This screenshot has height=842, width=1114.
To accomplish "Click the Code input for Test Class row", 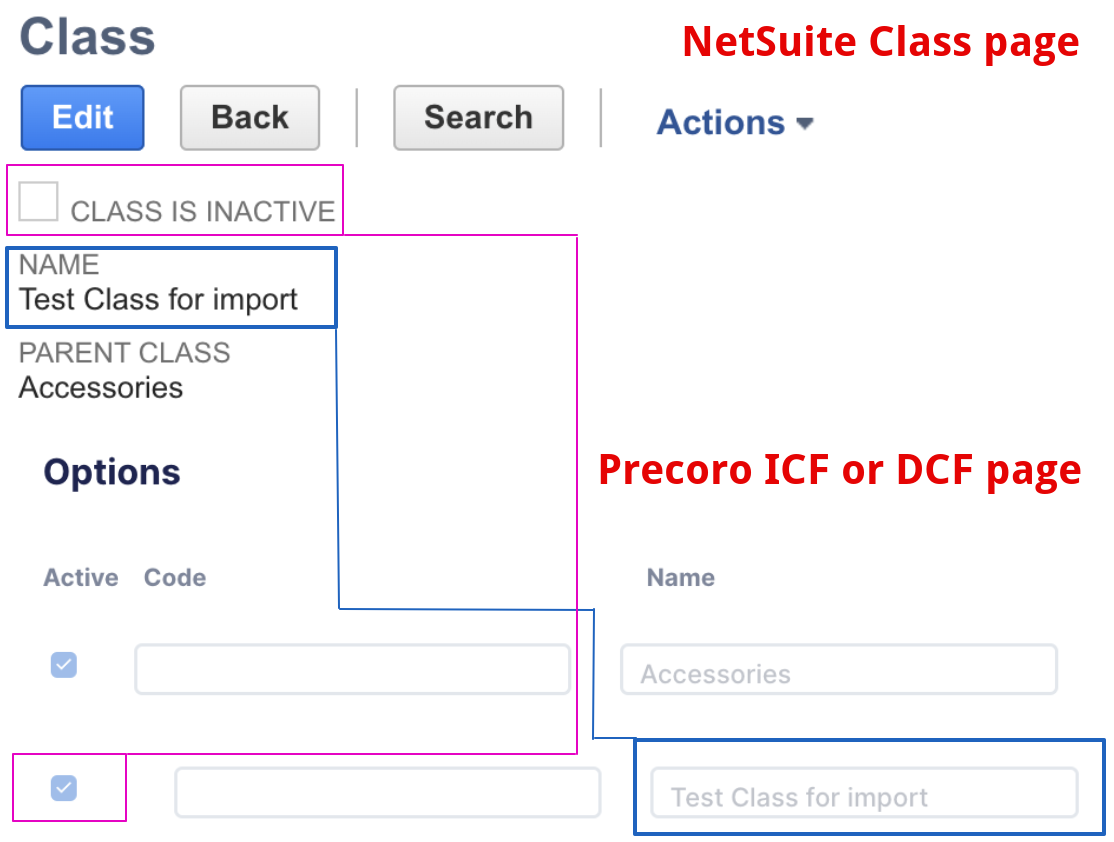I will (387, 792).
